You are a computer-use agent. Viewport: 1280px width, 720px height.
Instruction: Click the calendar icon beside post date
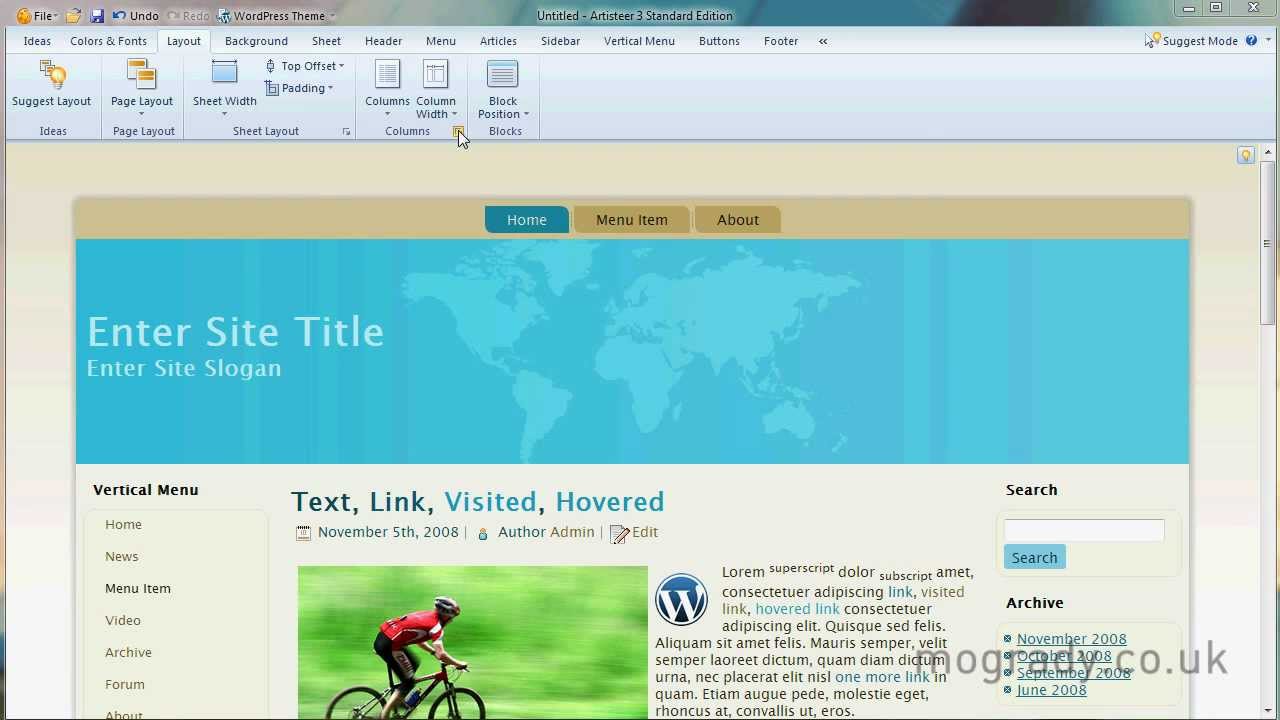pyautogui.click(x=304, y=533)
